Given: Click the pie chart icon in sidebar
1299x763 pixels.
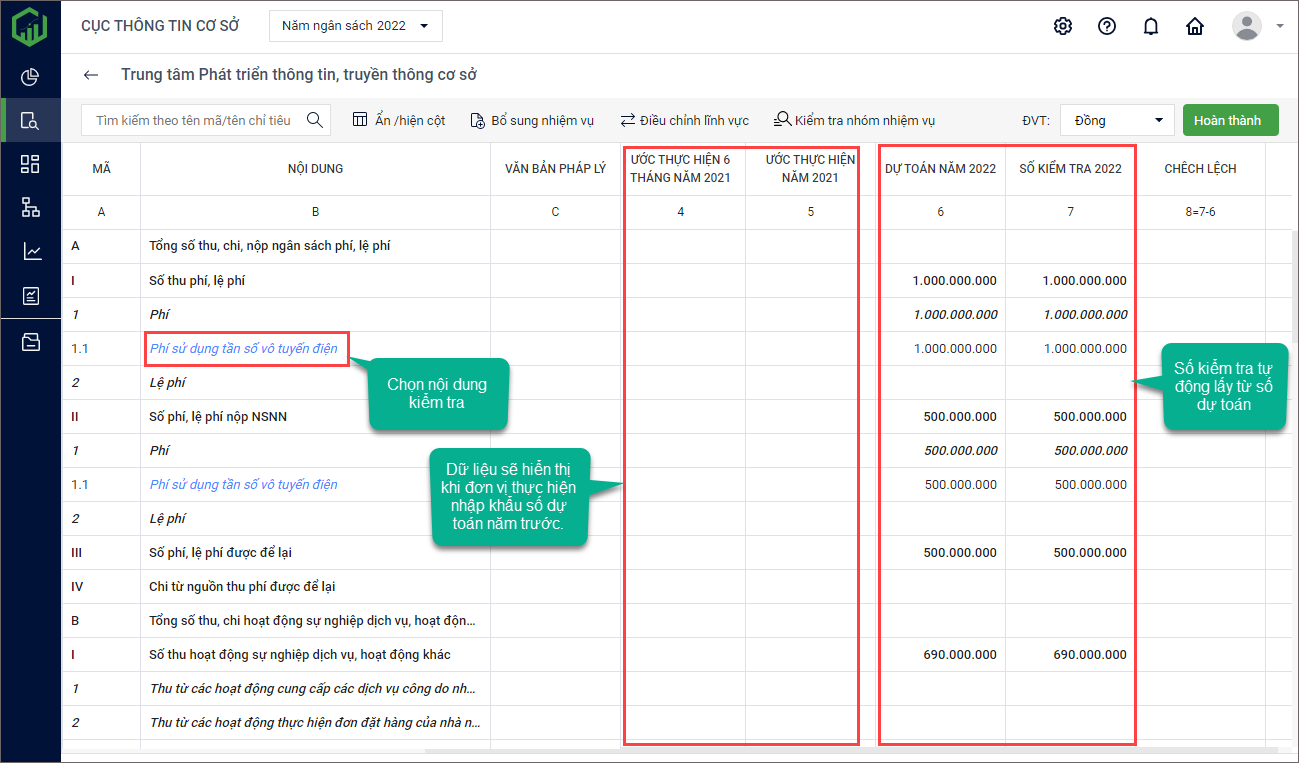Looking at the screenshot, I should [30, 77].
